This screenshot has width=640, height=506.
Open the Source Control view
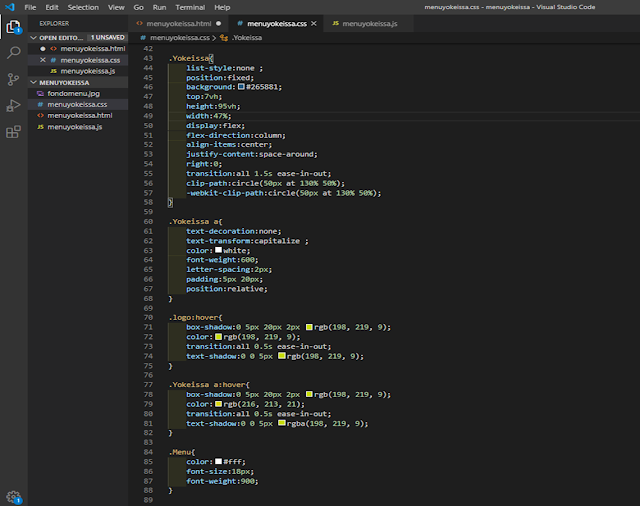(x=13, y=79)
